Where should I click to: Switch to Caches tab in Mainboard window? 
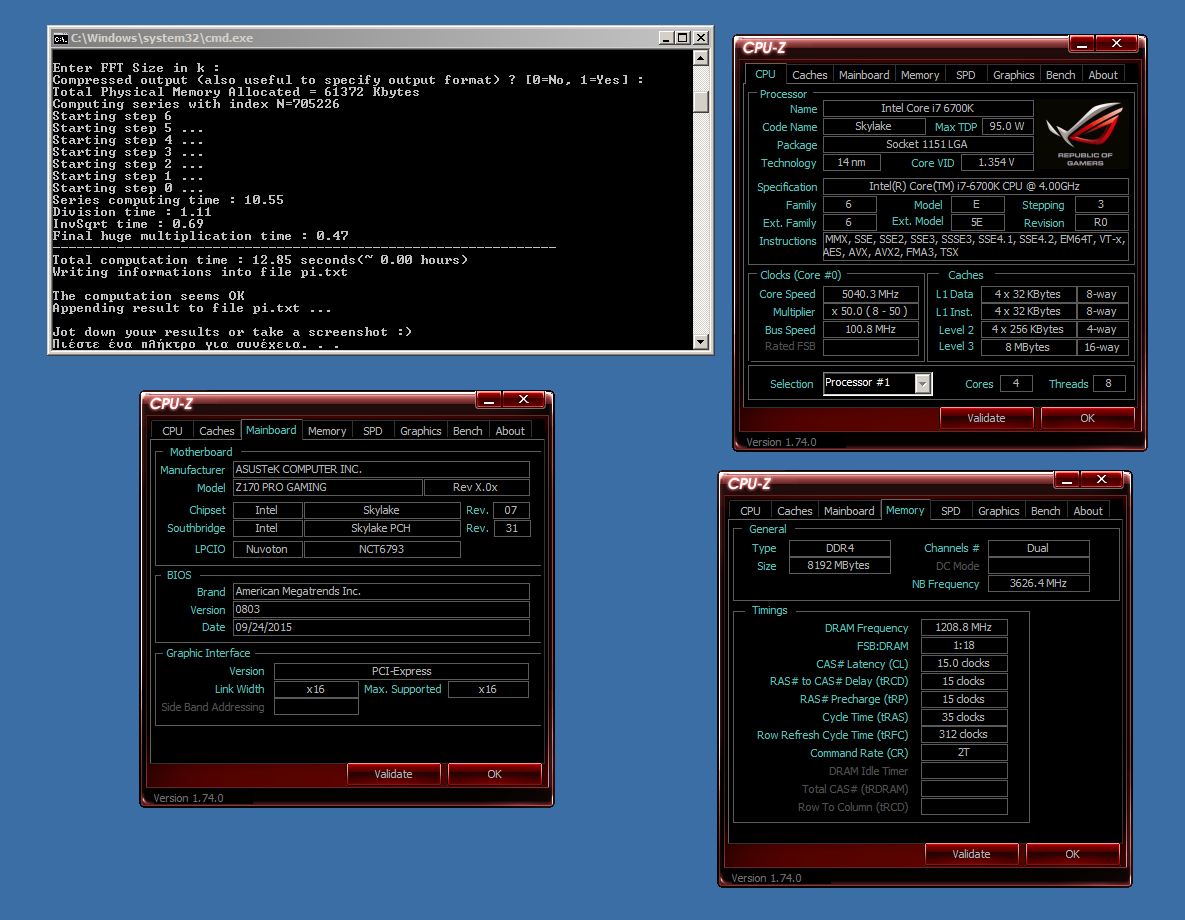[x=217, y=431]
